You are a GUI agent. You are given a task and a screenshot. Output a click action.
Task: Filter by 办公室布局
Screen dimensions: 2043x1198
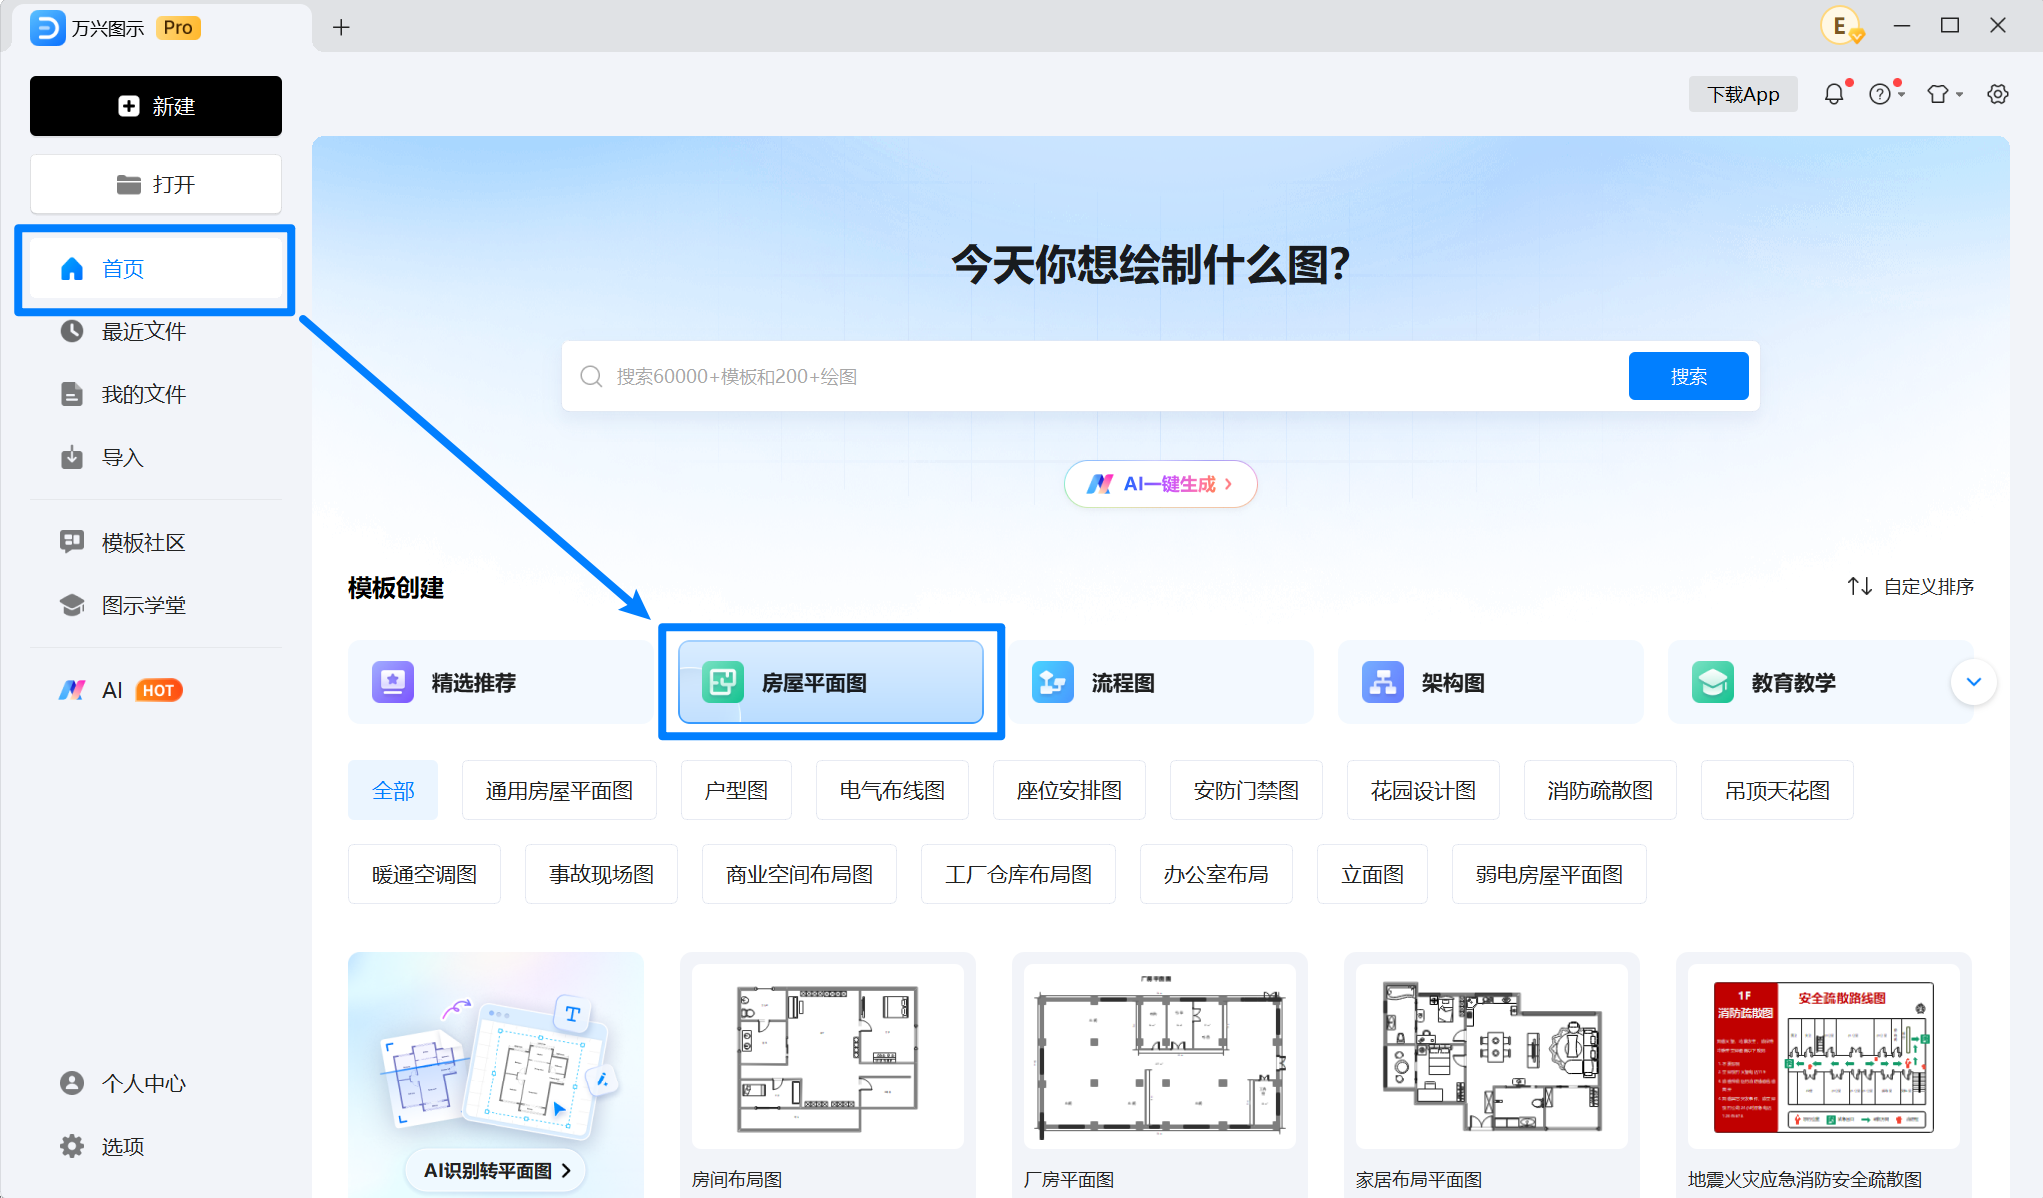point(1216,874)
